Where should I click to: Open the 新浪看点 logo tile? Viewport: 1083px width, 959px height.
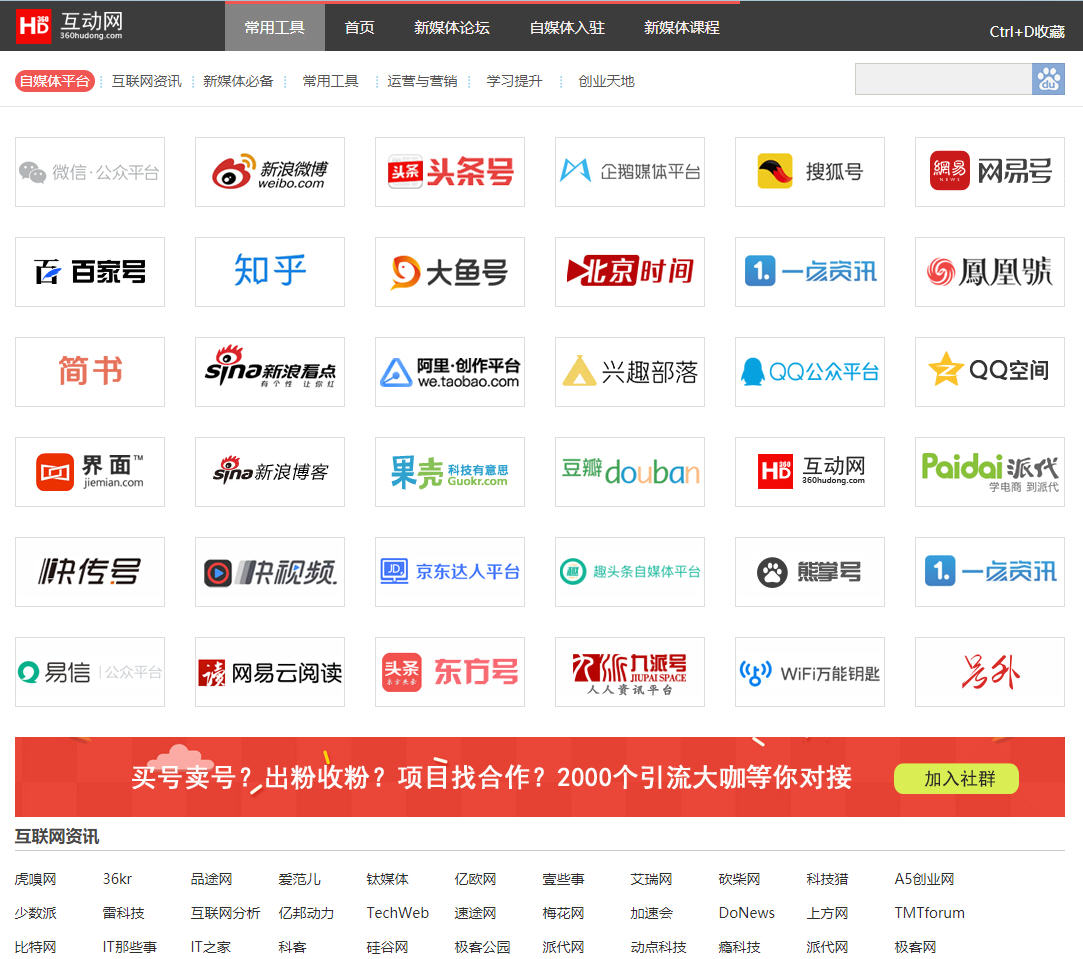(270, 372)
